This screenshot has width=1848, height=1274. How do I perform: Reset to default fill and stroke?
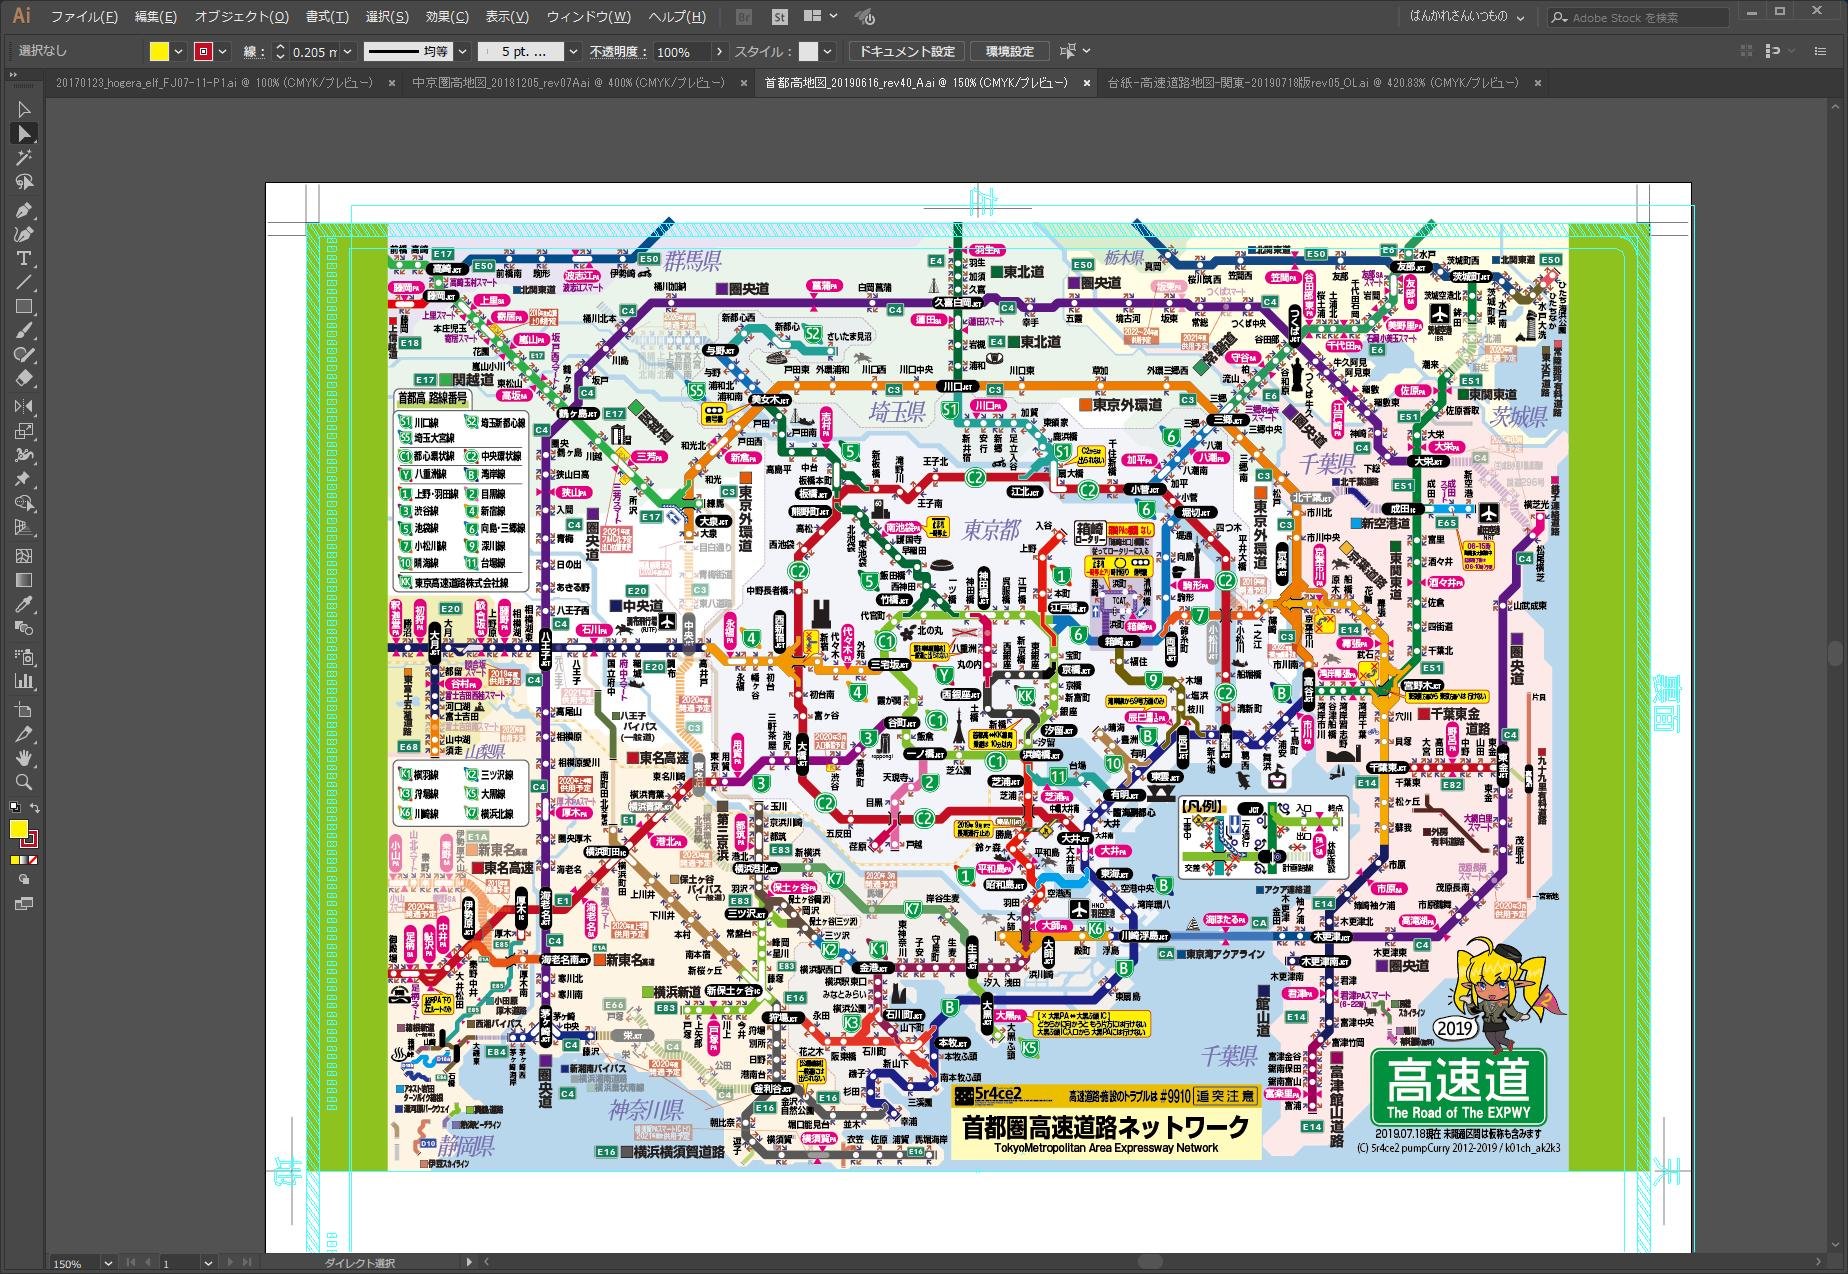[x=14, y=808]
